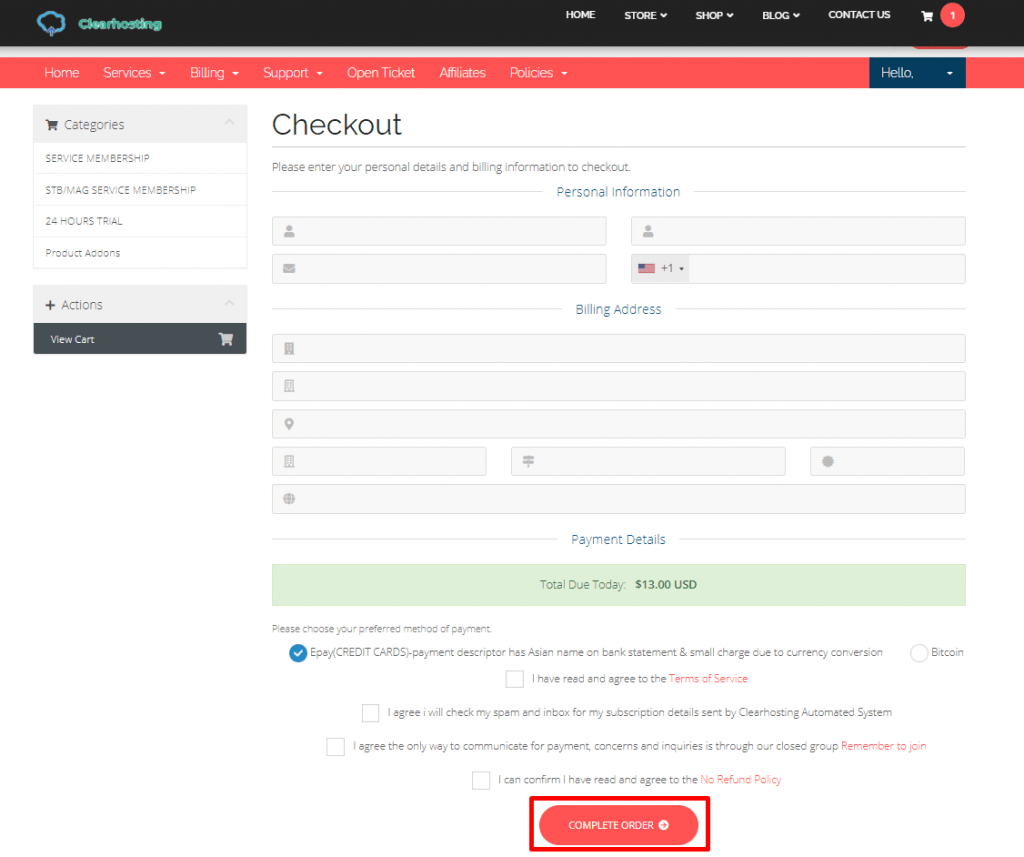Collapse the Categories panel chevron
This screenshot has width=1024, height=857.
[229, 122]
